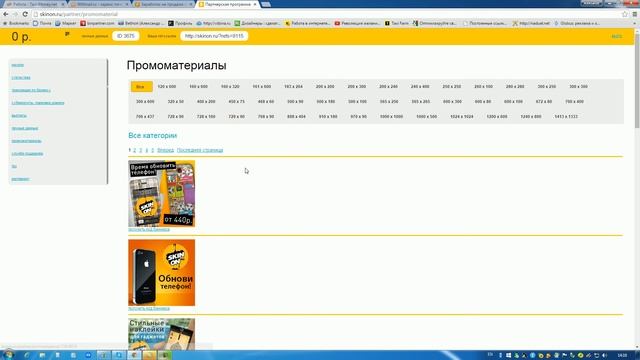Open the Профиль bookmark
Image resolution: width=640 pixels, height=360 pixels.
tap(180, 24)
